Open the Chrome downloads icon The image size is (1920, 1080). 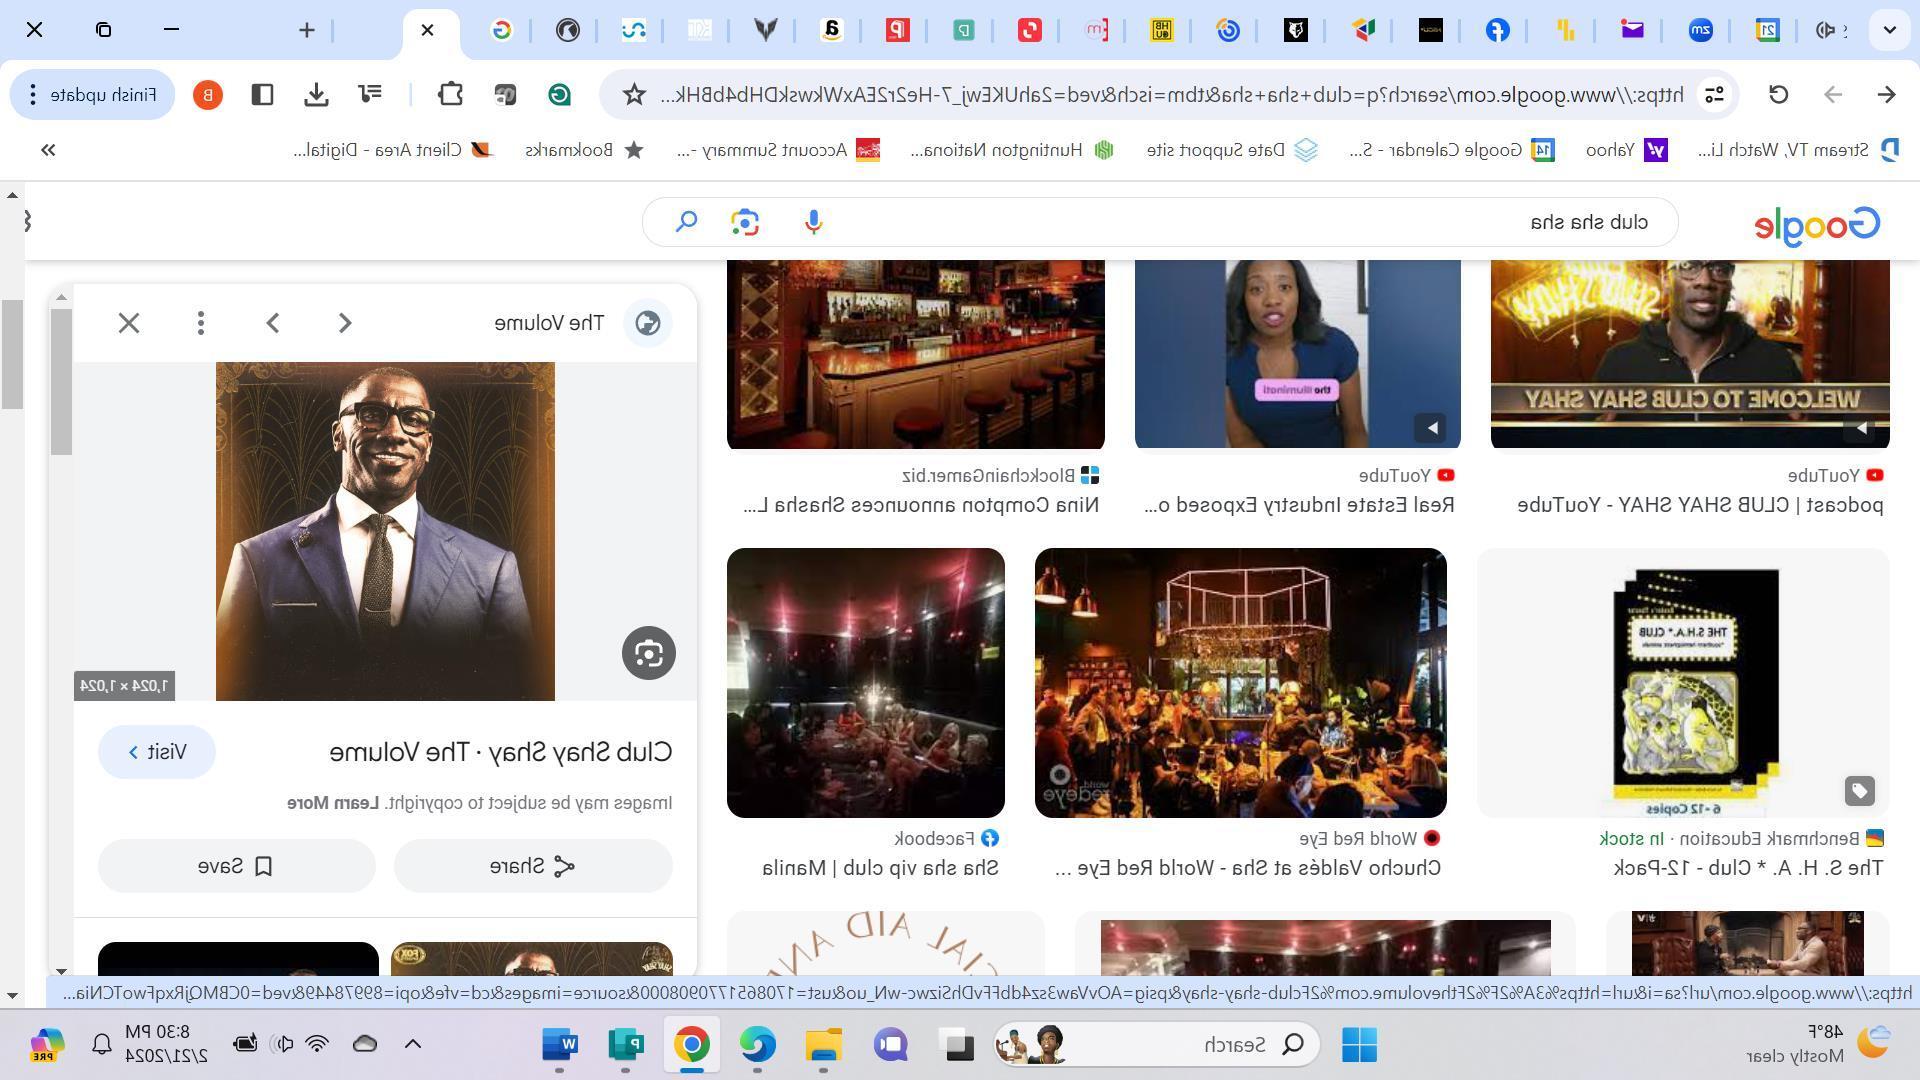point(316,94)
